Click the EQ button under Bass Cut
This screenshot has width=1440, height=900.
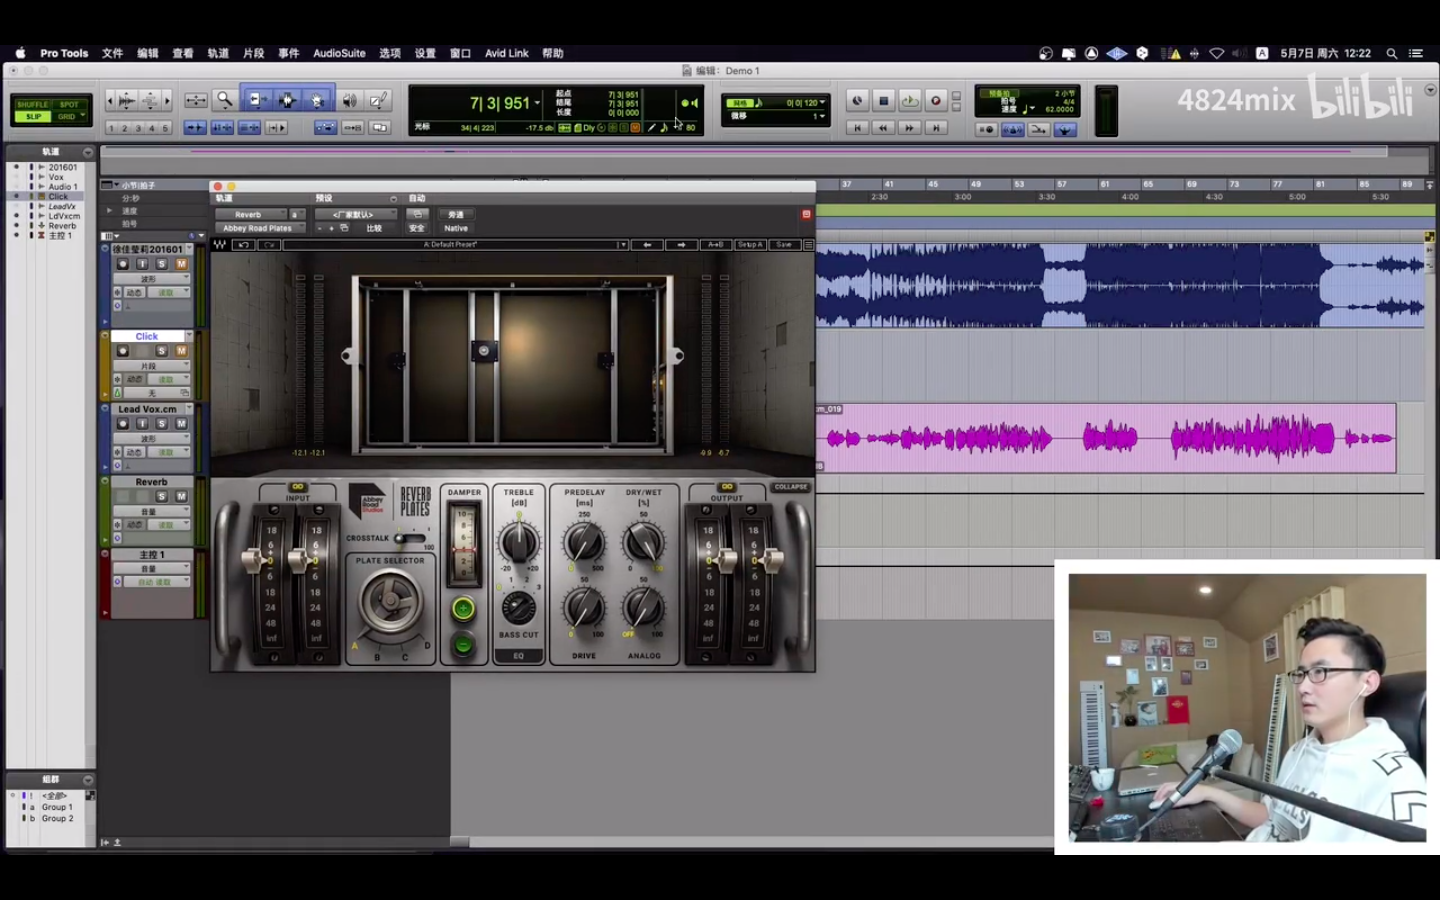coord(518,656)
